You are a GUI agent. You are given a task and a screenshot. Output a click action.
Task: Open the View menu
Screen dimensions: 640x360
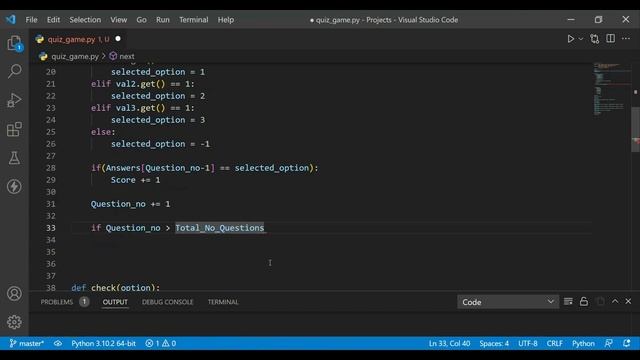pyautogui.click(x=118, y=20)
